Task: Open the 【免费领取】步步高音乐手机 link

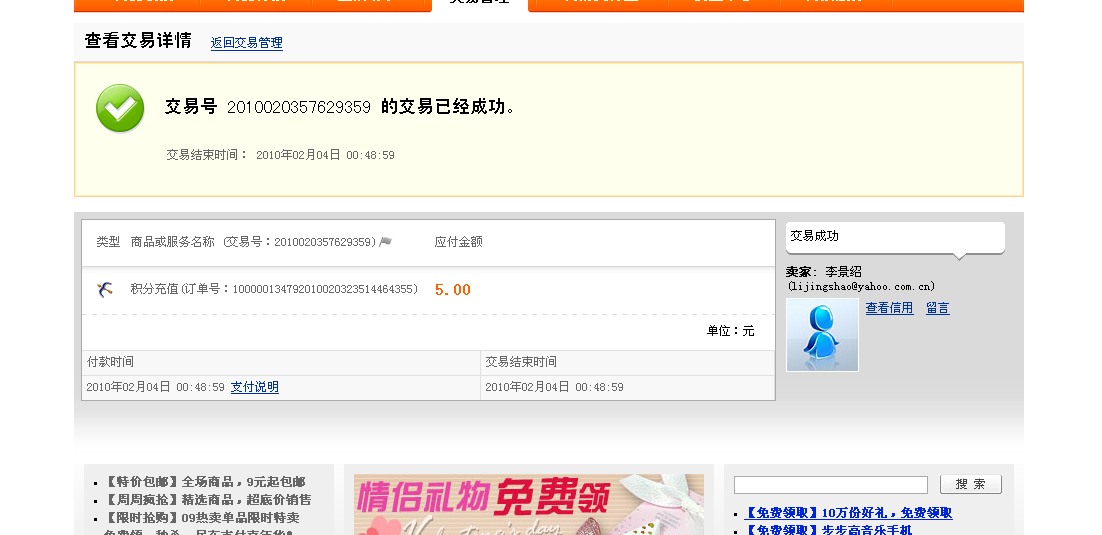Action: click(x=828, y=529)
